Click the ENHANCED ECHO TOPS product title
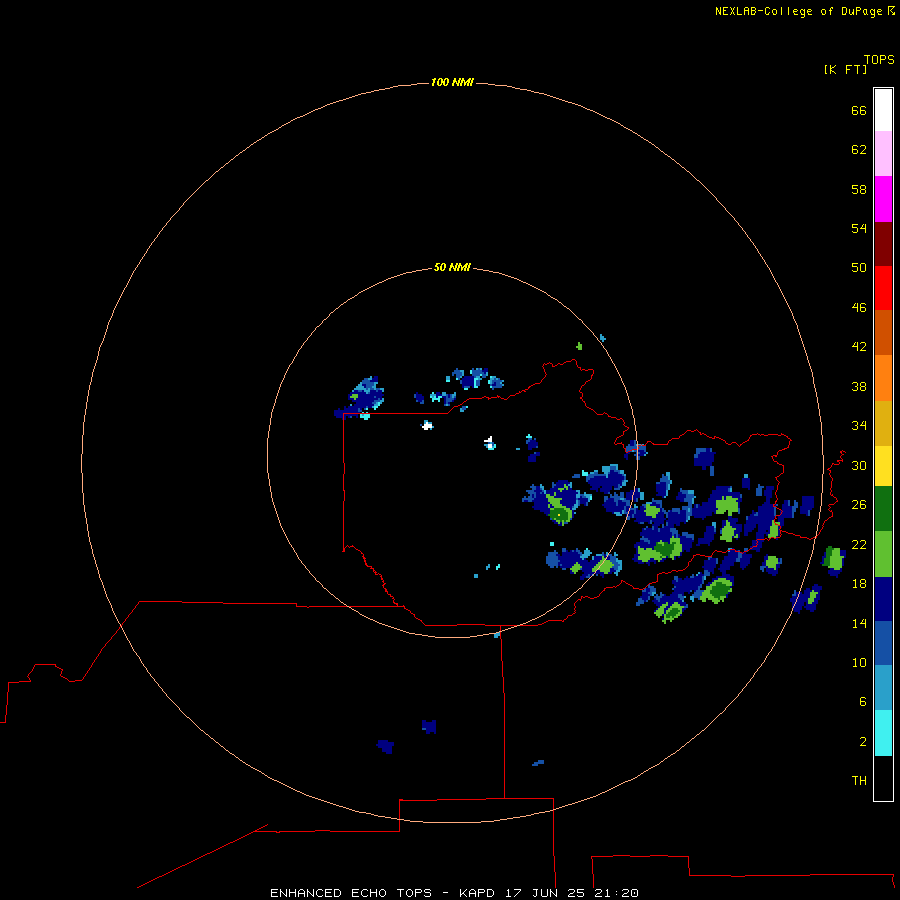 (351, 893)
